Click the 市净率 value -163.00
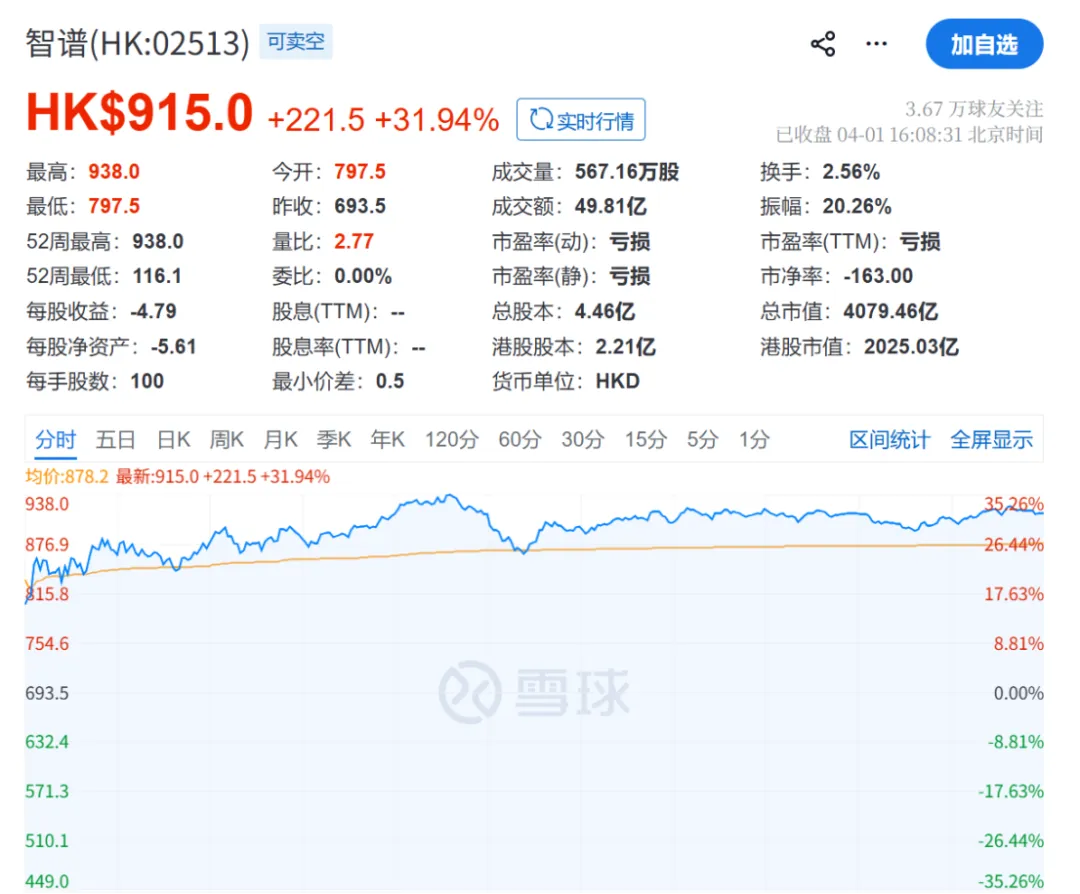Image resolution: width=1080 pixels, height=894 pixels. 878,276
